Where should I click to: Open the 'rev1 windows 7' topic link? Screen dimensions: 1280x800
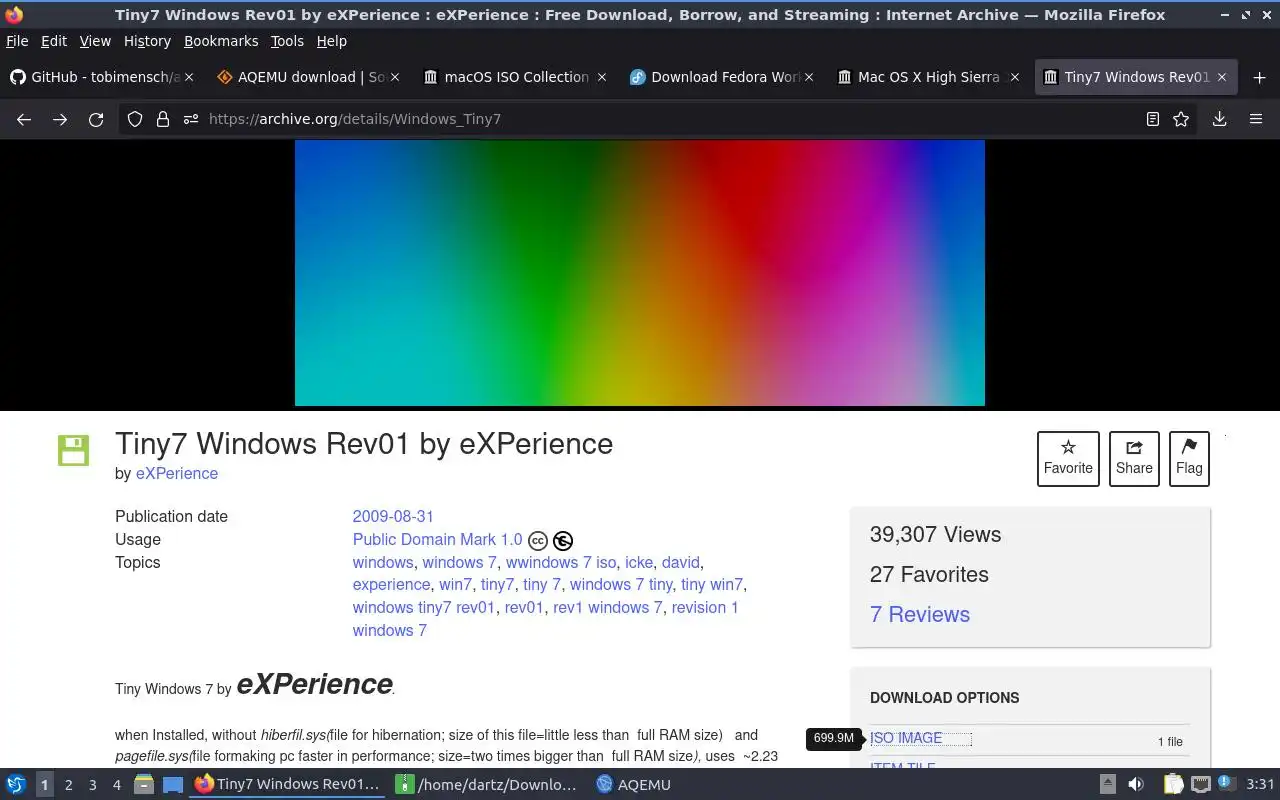coord(608,607)
